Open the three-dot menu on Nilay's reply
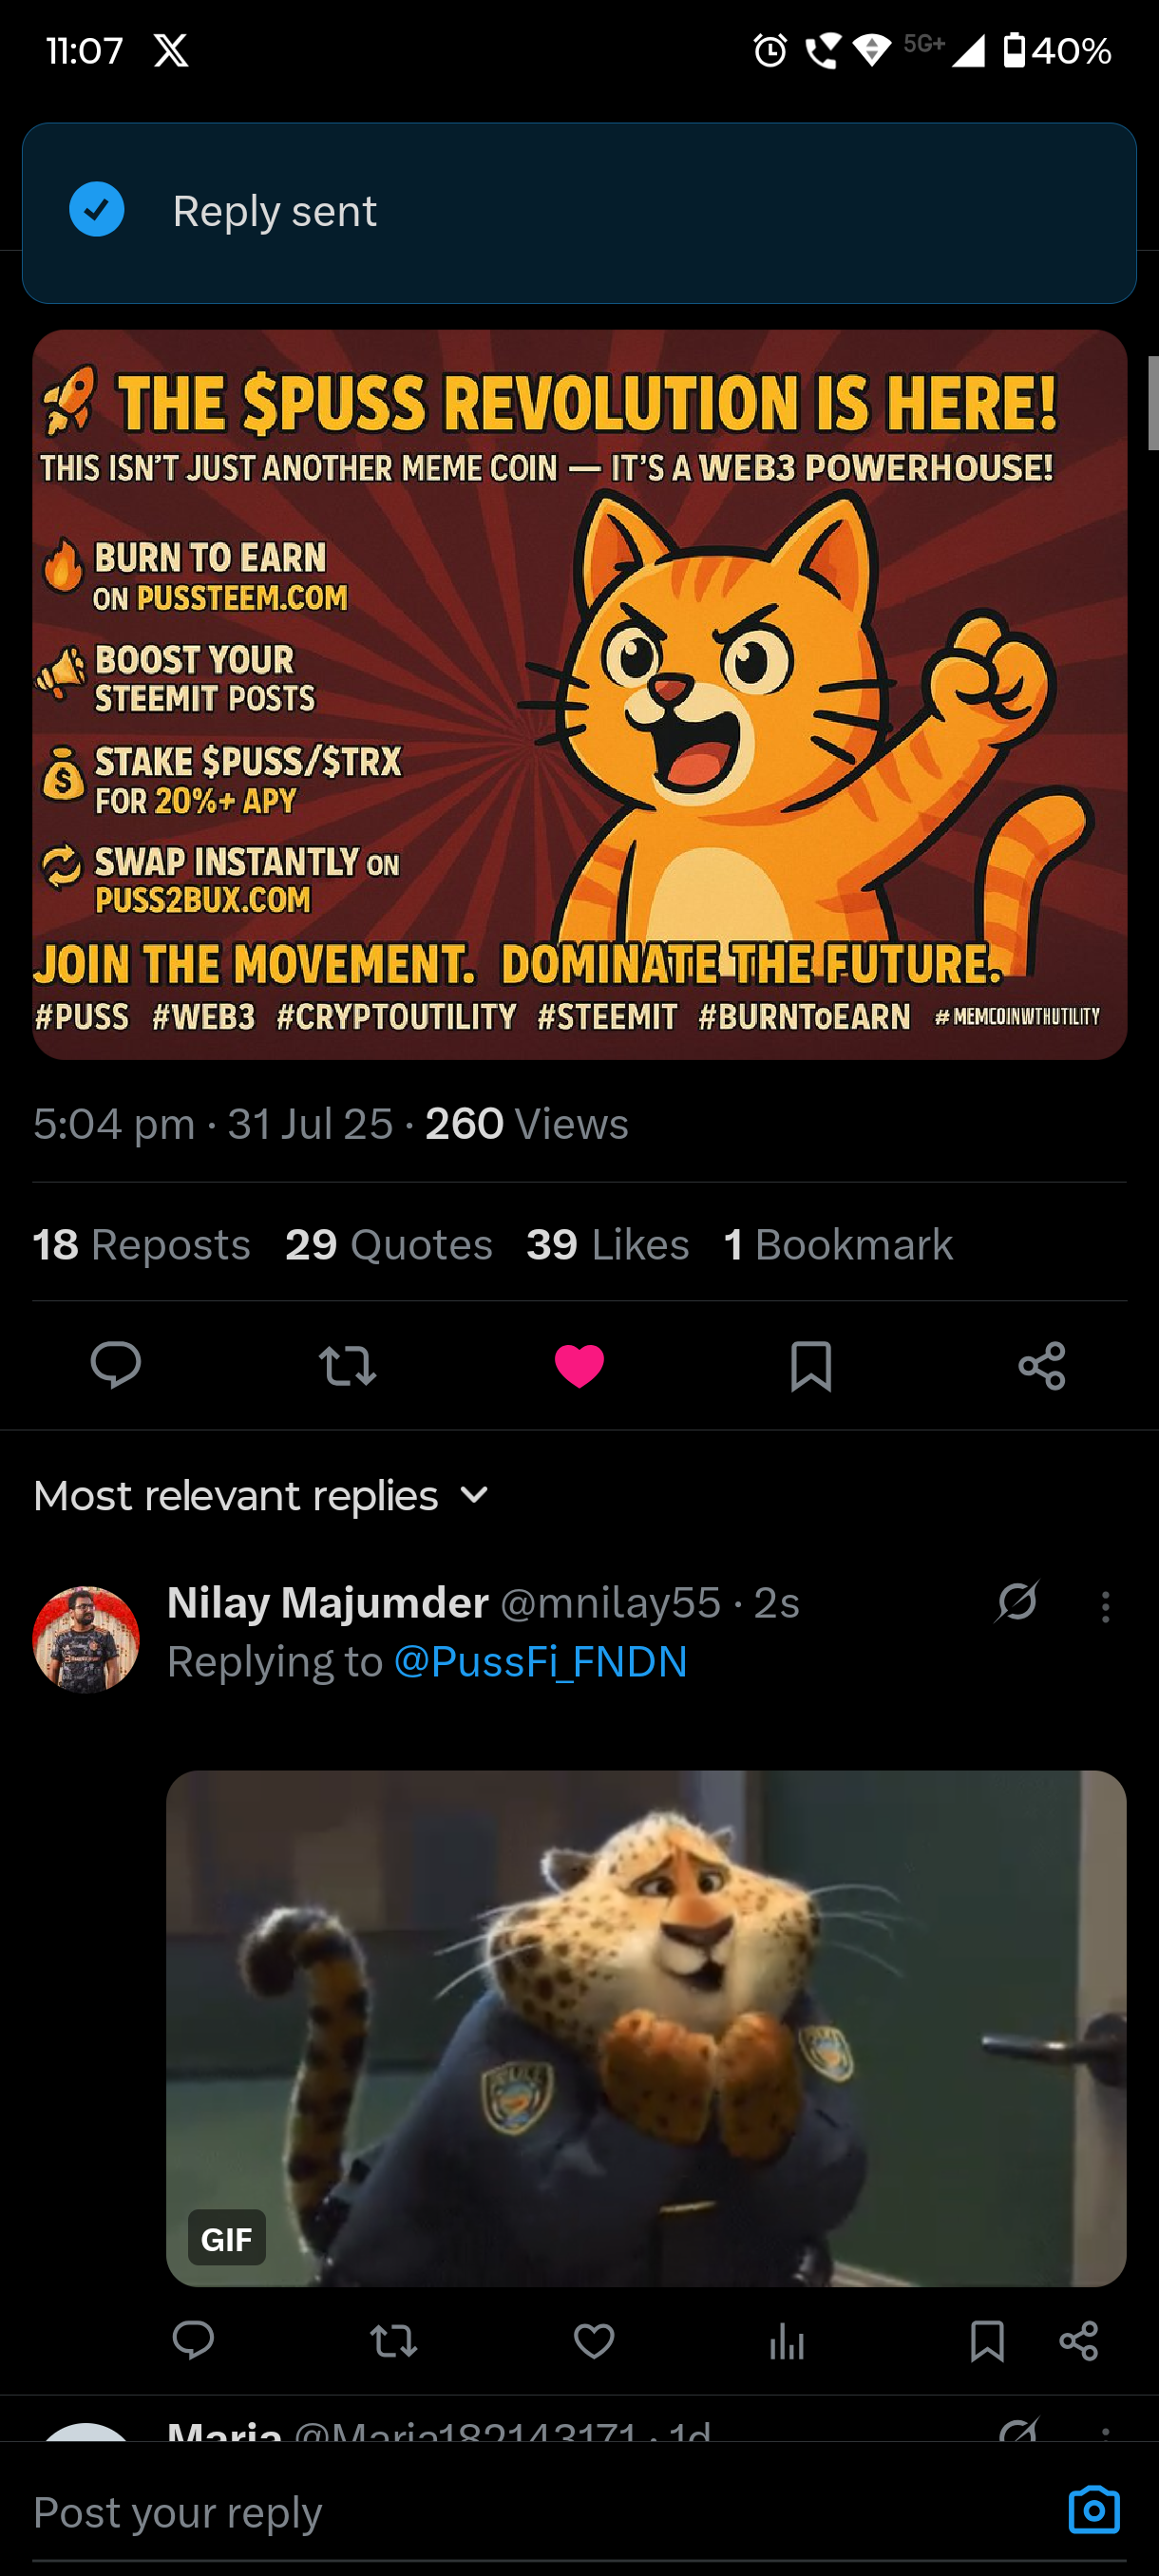 click(x=1105, y=1606)
